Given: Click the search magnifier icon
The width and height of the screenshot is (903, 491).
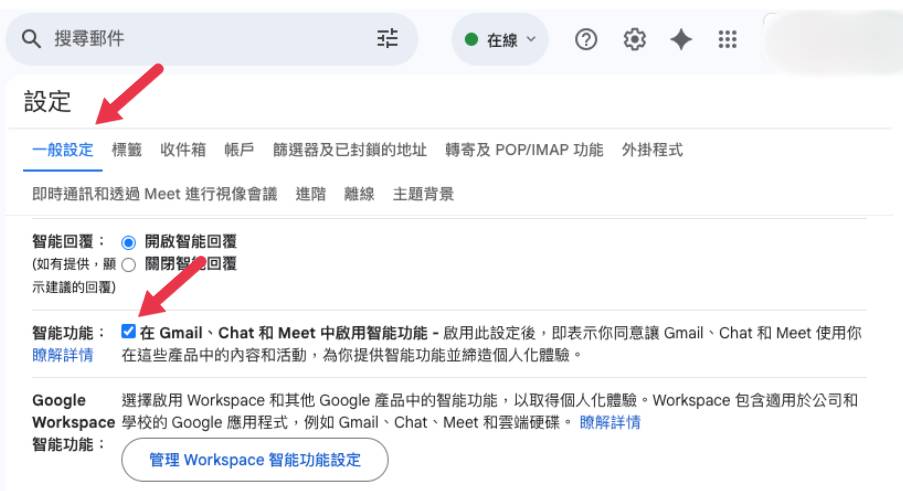Looking at the screenshot, I should tap(31, 39).
